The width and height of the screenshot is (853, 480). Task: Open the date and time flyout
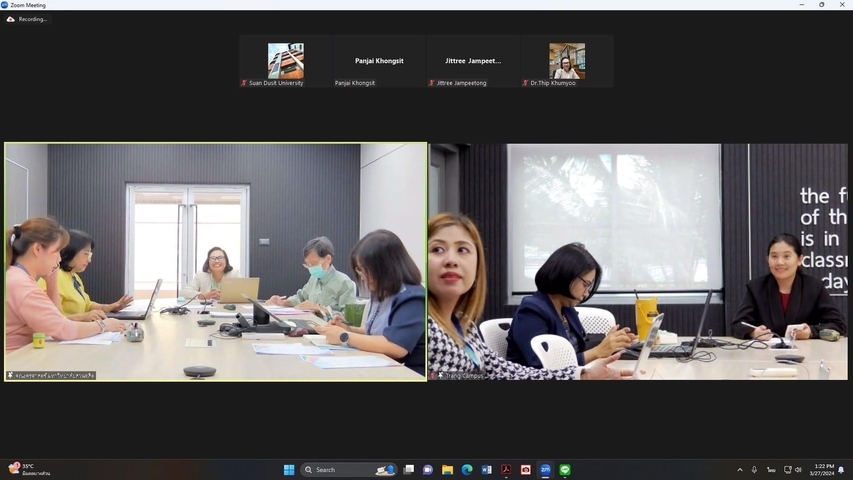[x=823, y=470]
